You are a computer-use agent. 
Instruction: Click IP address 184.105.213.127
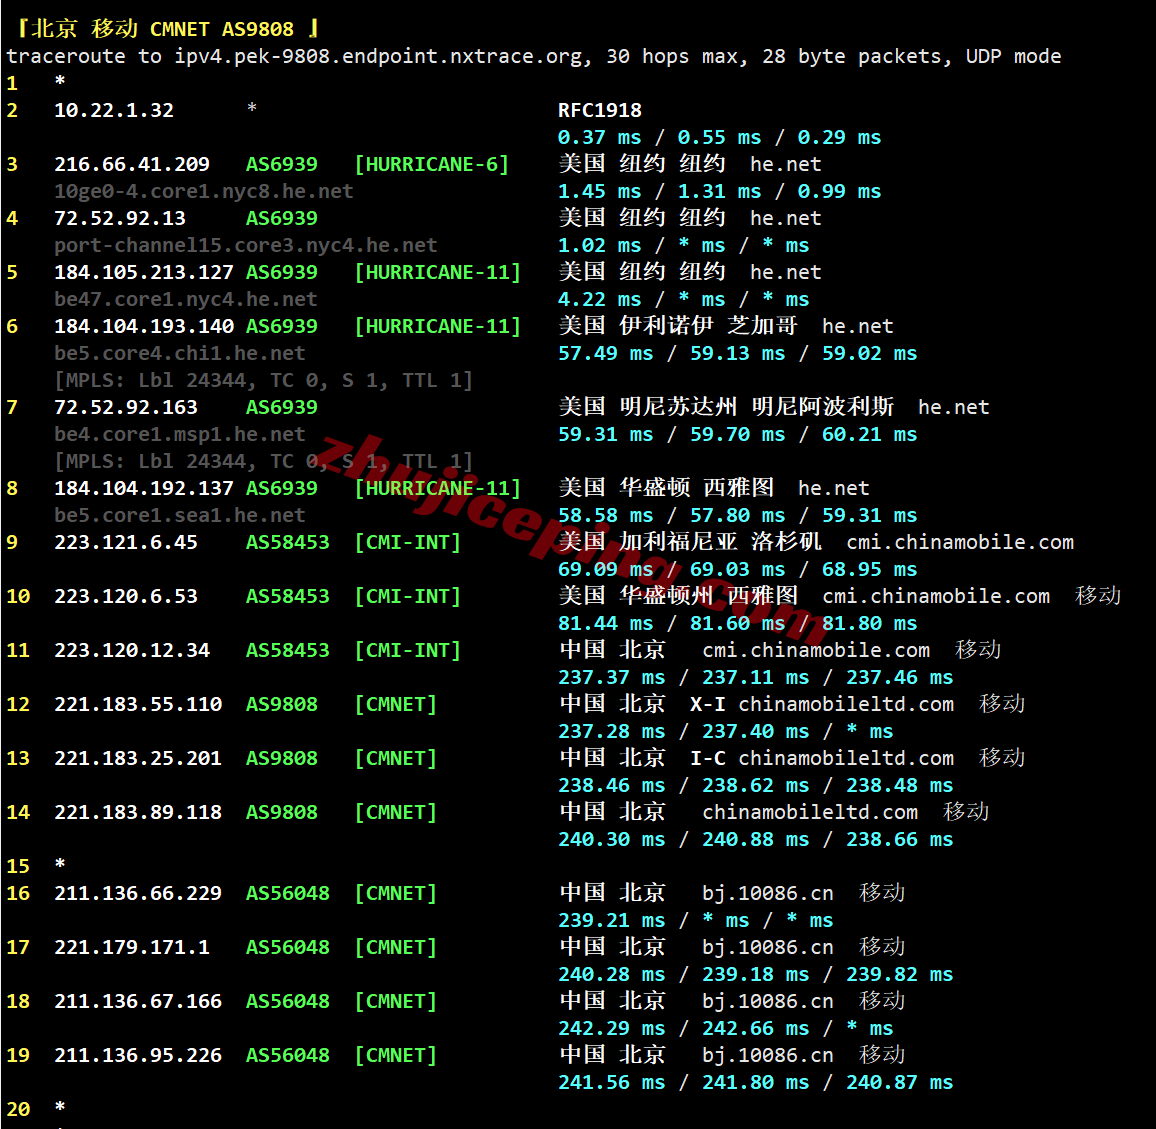pos(144,273)
